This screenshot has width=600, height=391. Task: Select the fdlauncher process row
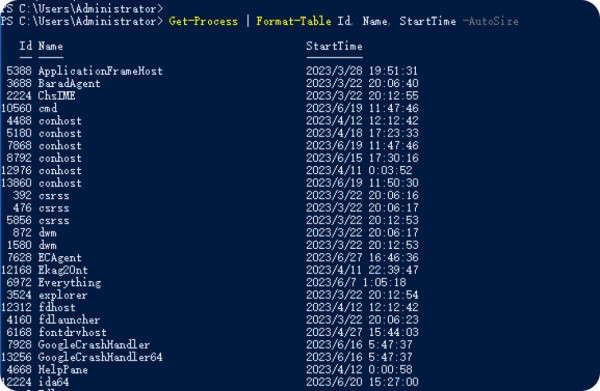pyautogui.click(x=212, y=320)
